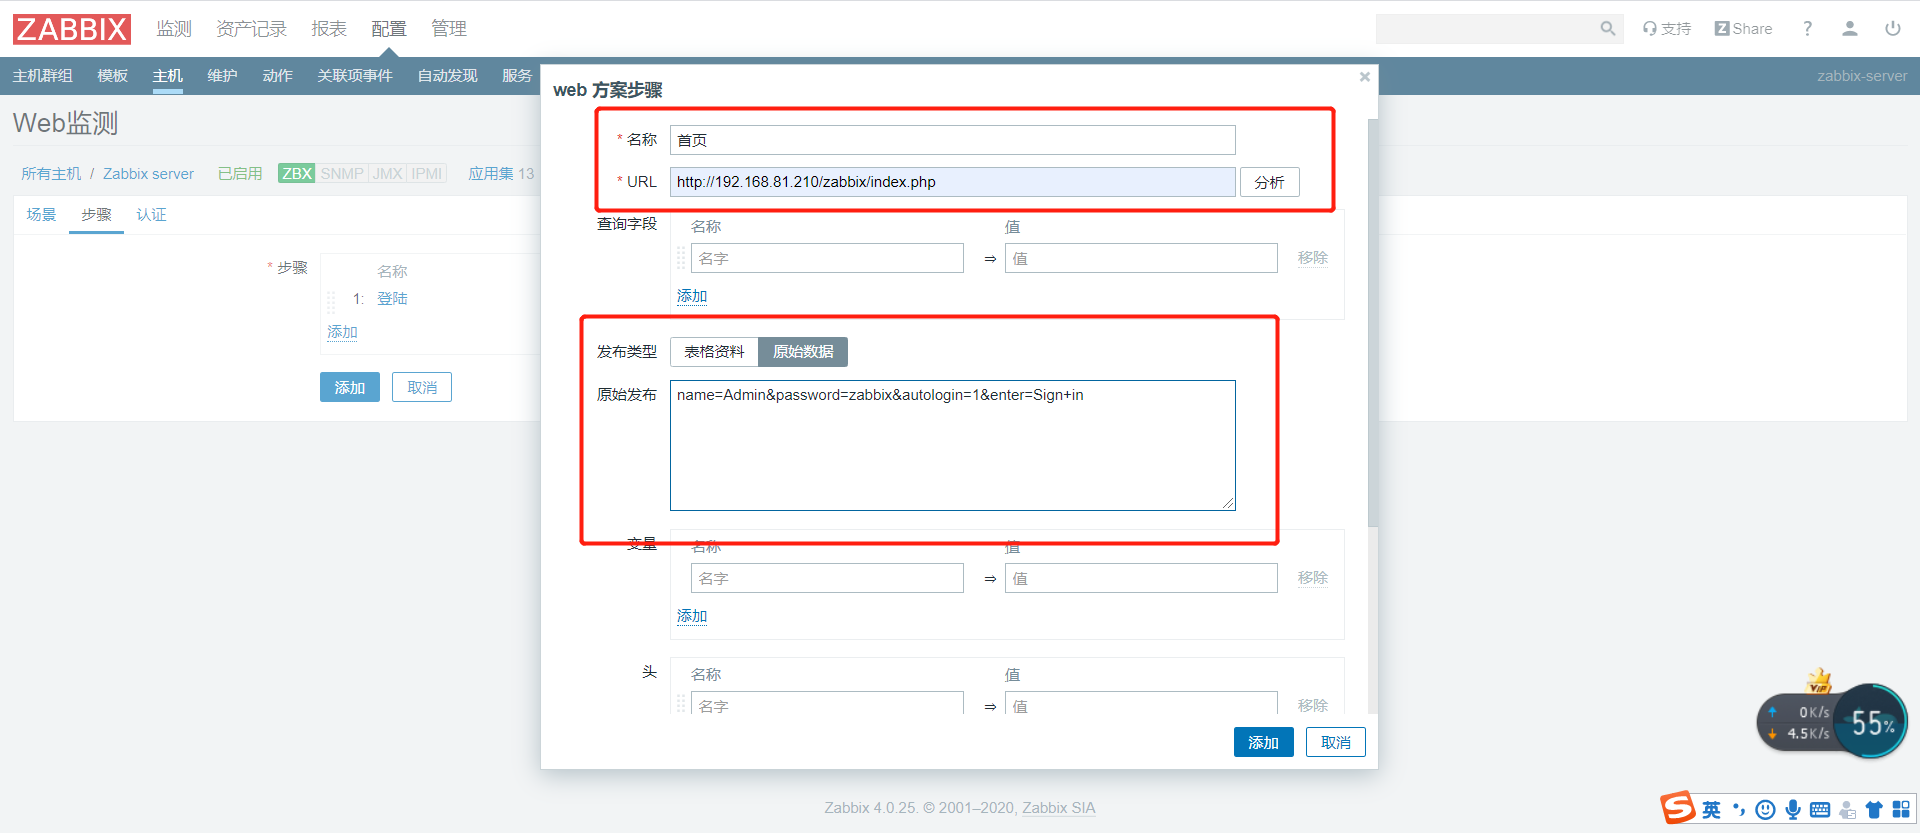1920x833 pixels.
Task: Open the 支持 support link
Action: [x=1667, y=29]
